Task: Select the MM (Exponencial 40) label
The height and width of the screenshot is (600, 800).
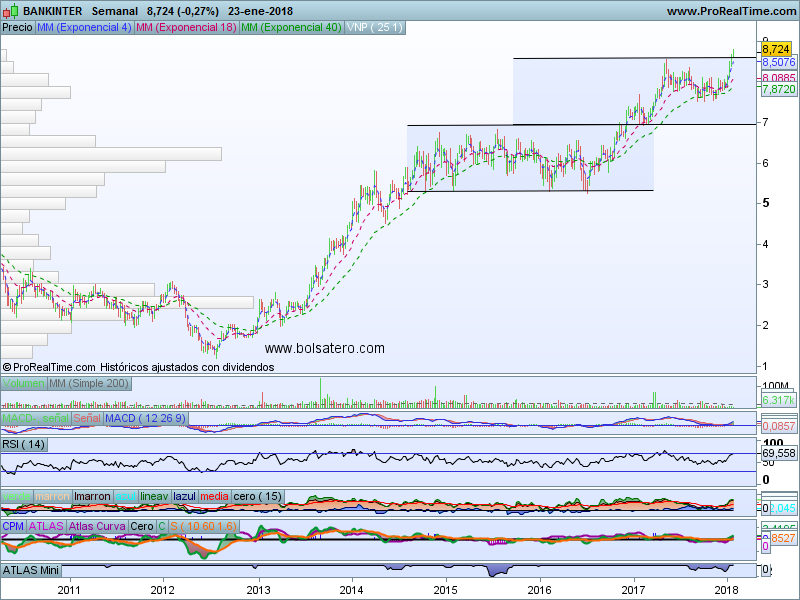Action: [291, 27]
